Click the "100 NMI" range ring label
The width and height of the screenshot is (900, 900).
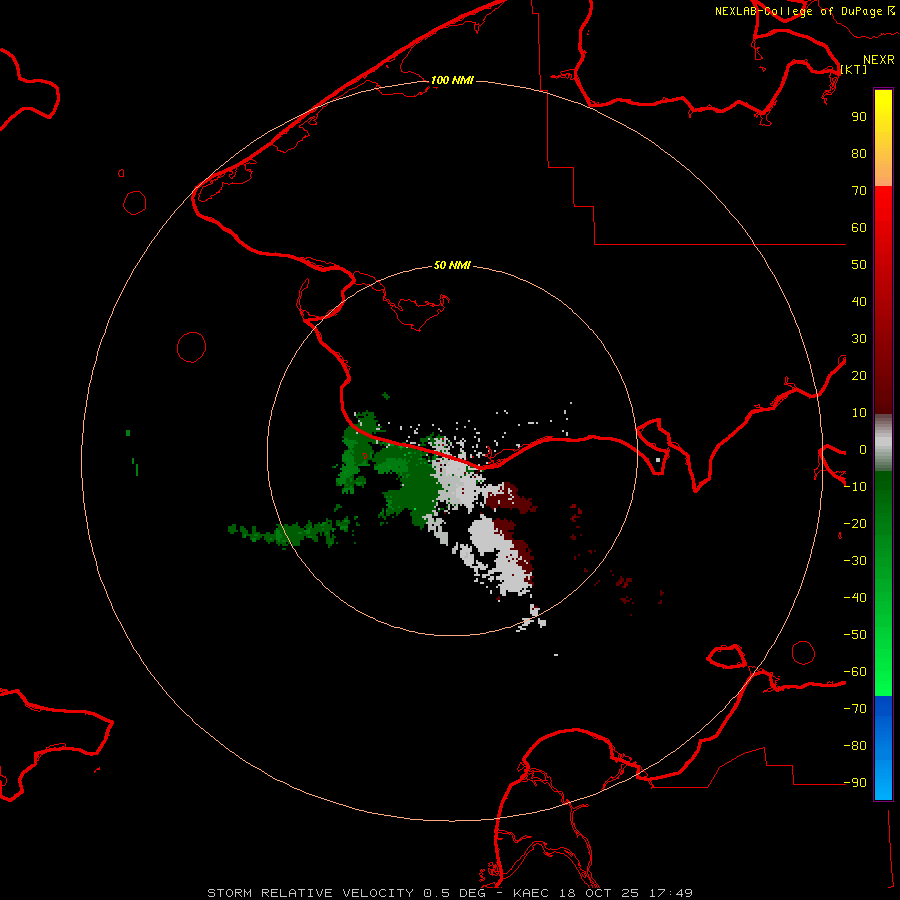coord(452,80)
